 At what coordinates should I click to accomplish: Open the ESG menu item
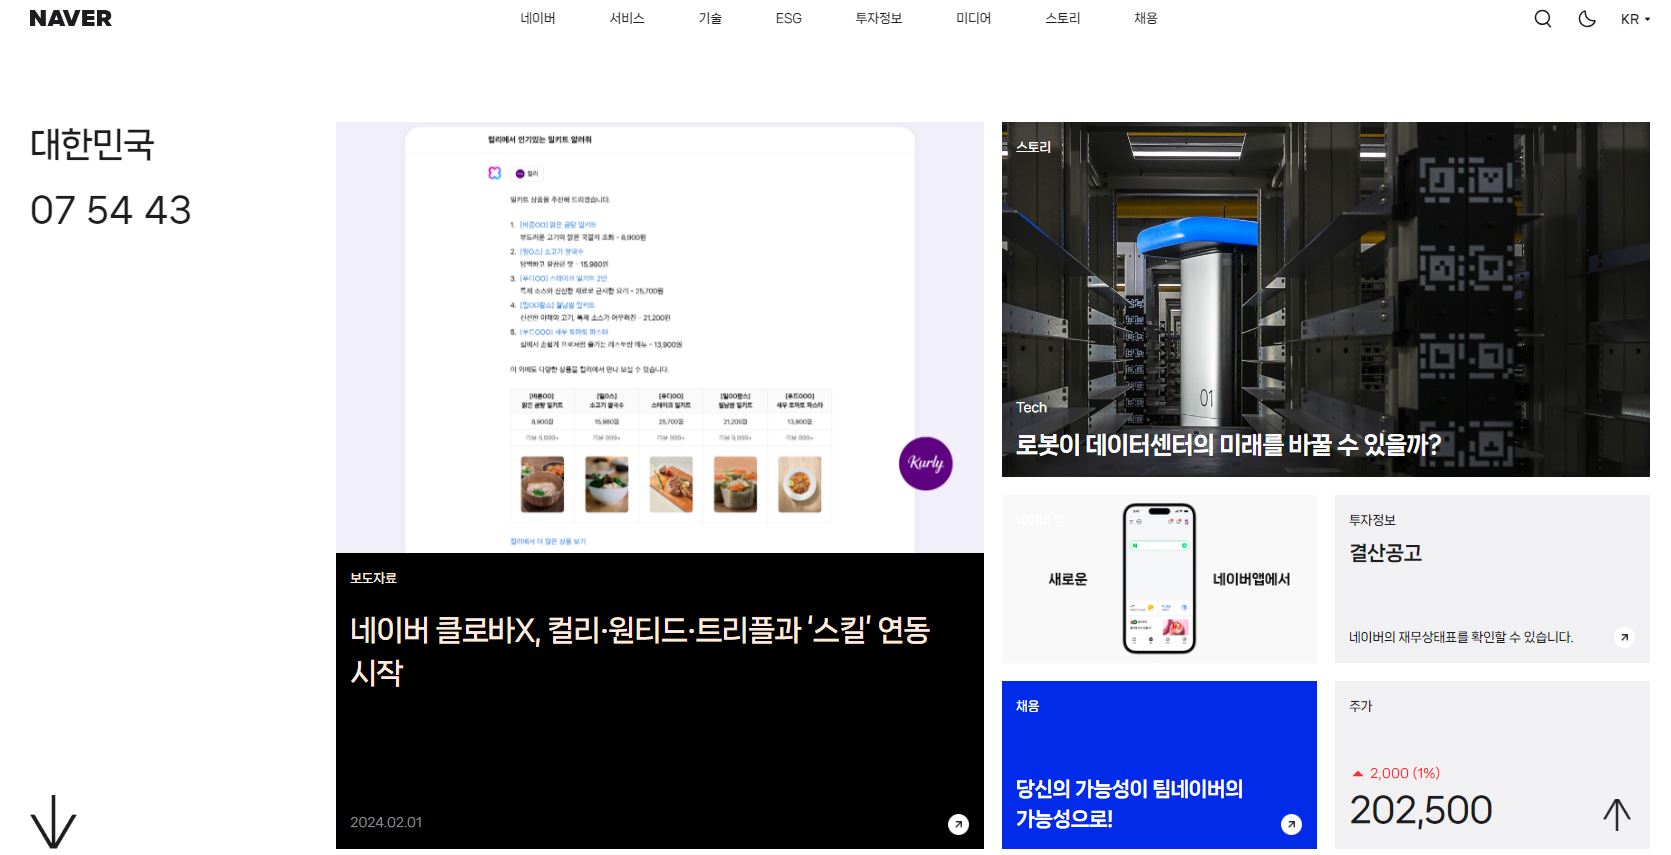[x=789, y=18]
